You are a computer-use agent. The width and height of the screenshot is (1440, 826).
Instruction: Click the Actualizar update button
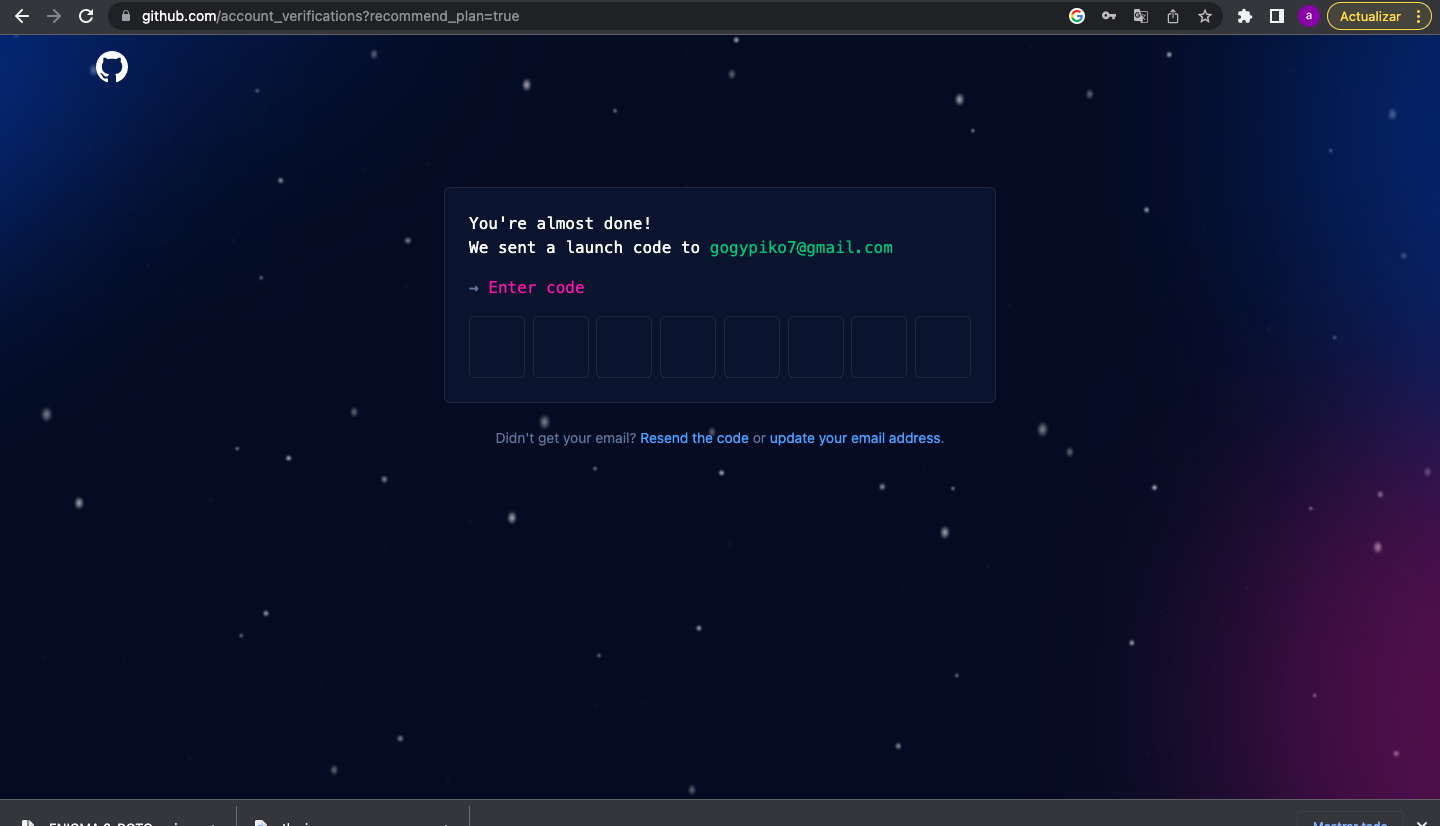coord(1369,16)
